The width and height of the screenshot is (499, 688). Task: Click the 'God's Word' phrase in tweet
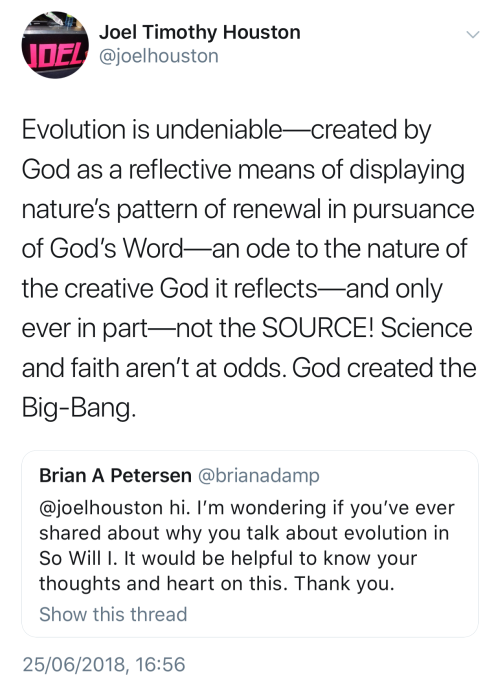pyautogui.click(x=116, y=249)
